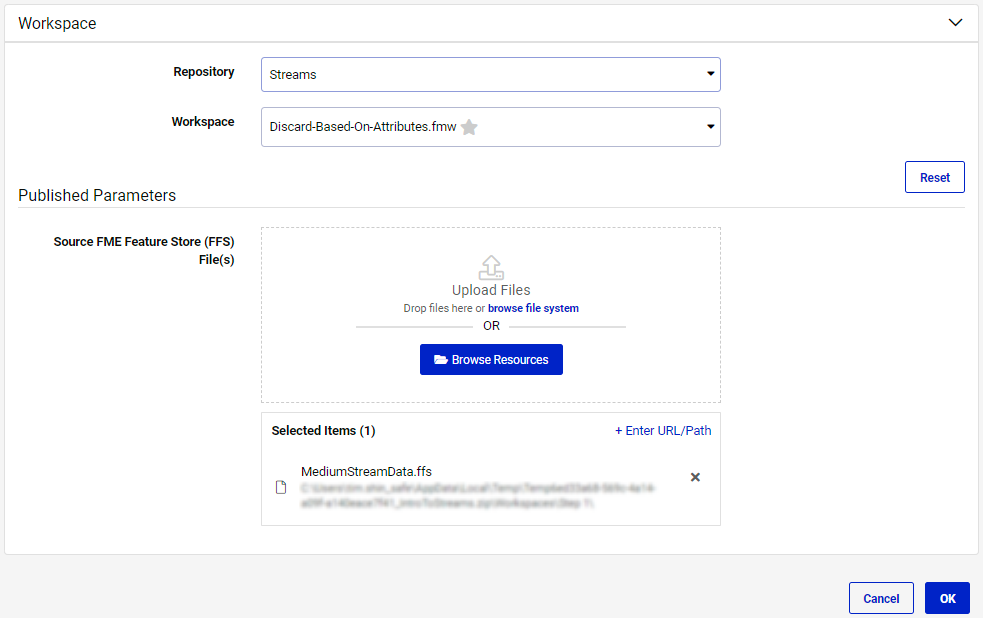
Task: Click the Browse Resources button
Action: (491, 359)
